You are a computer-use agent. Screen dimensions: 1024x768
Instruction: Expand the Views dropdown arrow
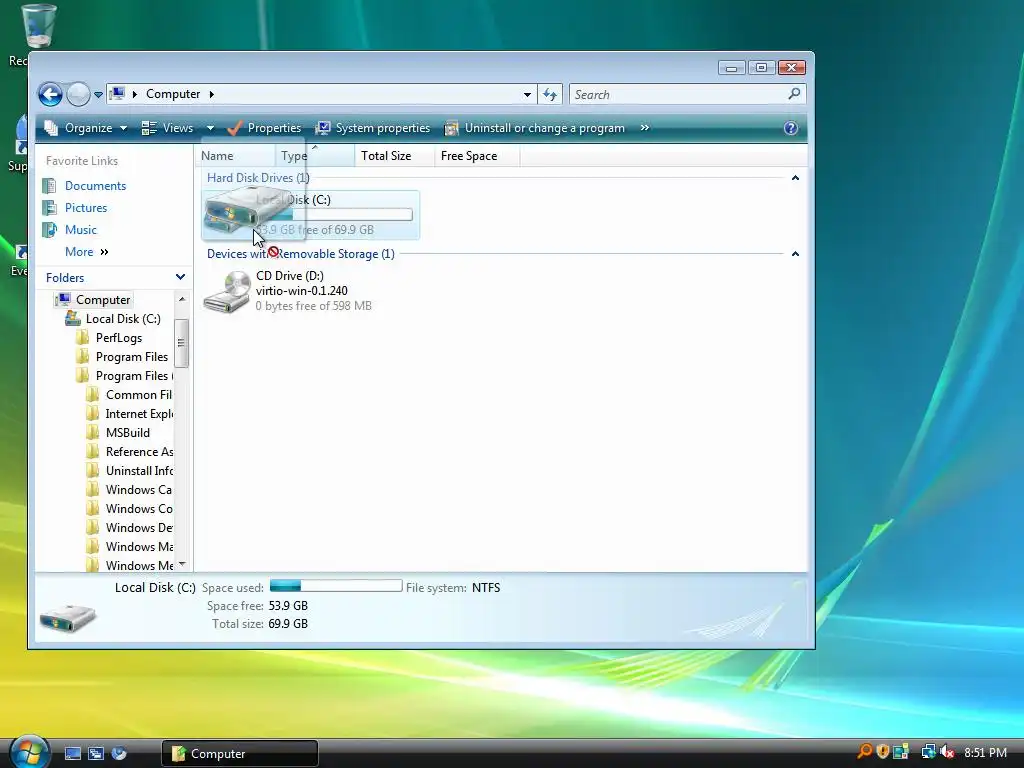[210, 128]
